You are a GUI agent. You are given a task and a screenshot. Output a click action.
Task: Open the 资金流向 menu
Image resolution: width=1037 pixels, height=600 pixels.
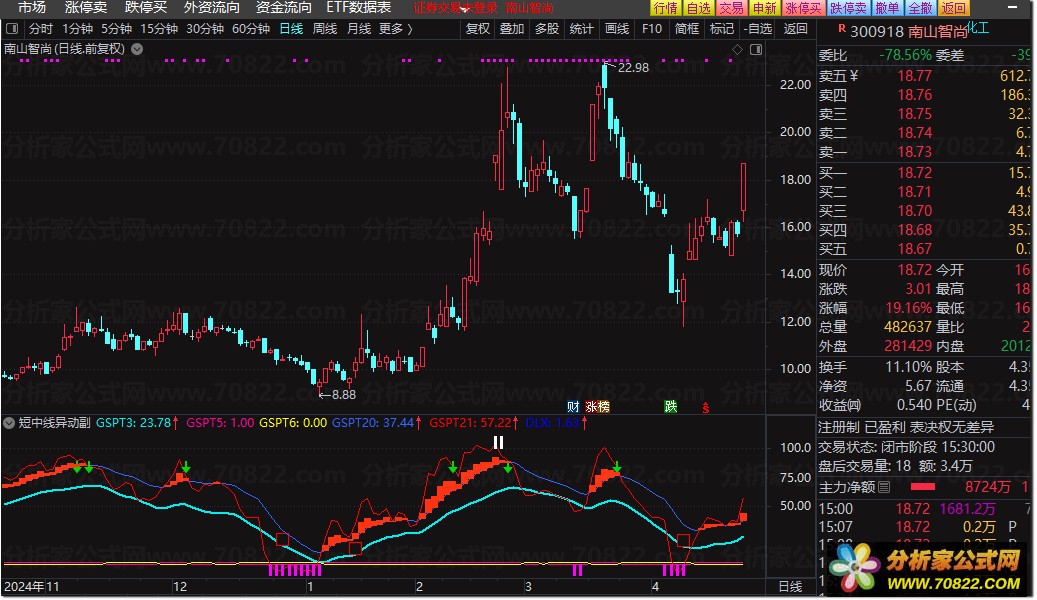[284, 8]
